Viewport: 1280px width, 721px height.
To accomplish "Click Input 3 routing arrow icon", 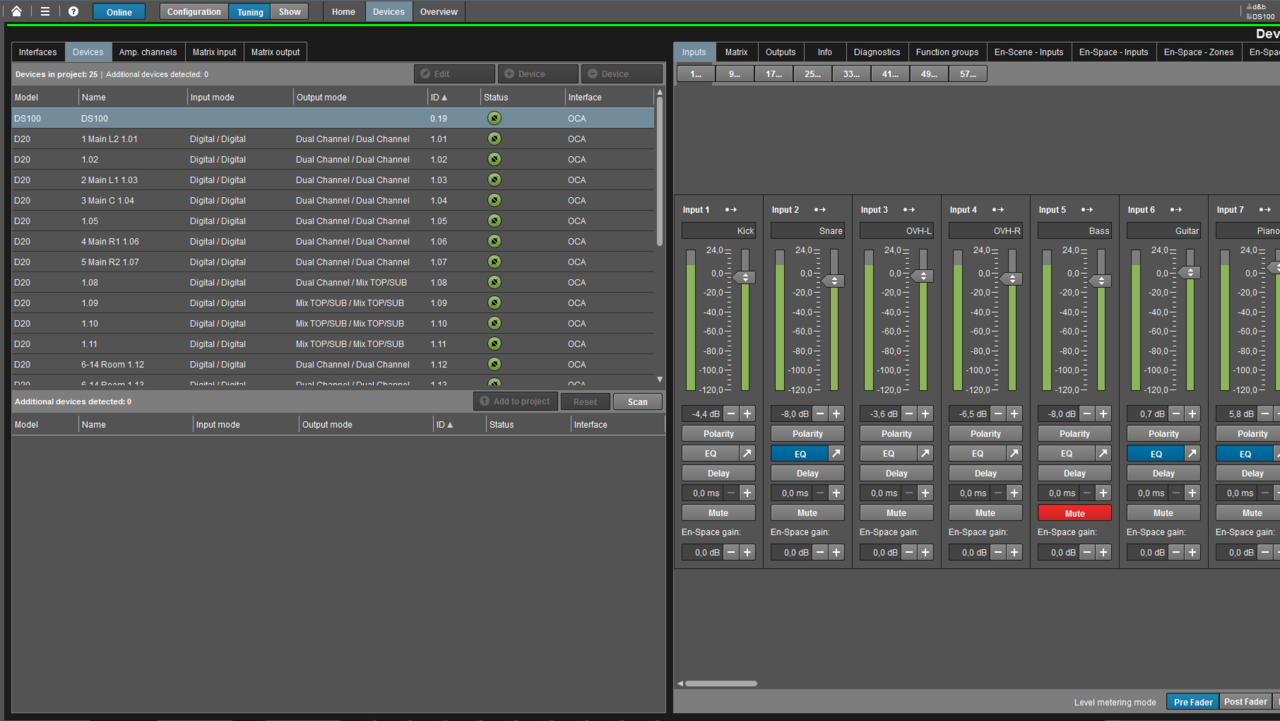I will pos(909,210).
